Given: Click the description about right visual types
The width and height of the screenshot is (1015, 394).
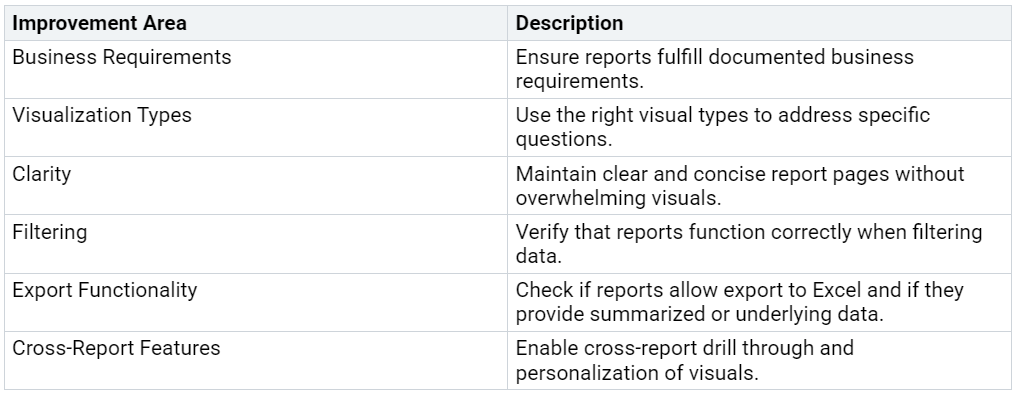Looking at the screenshot, I should 722,127.
